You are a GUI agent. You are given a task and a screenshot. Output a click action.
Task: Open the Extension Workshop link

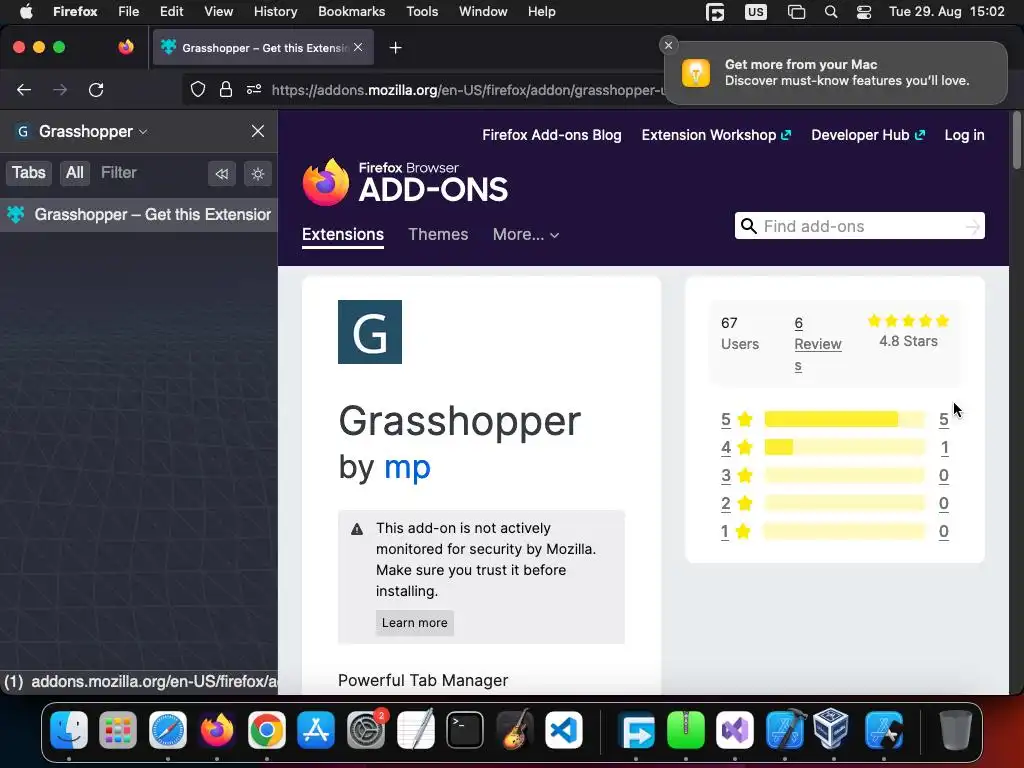[716, 135]
